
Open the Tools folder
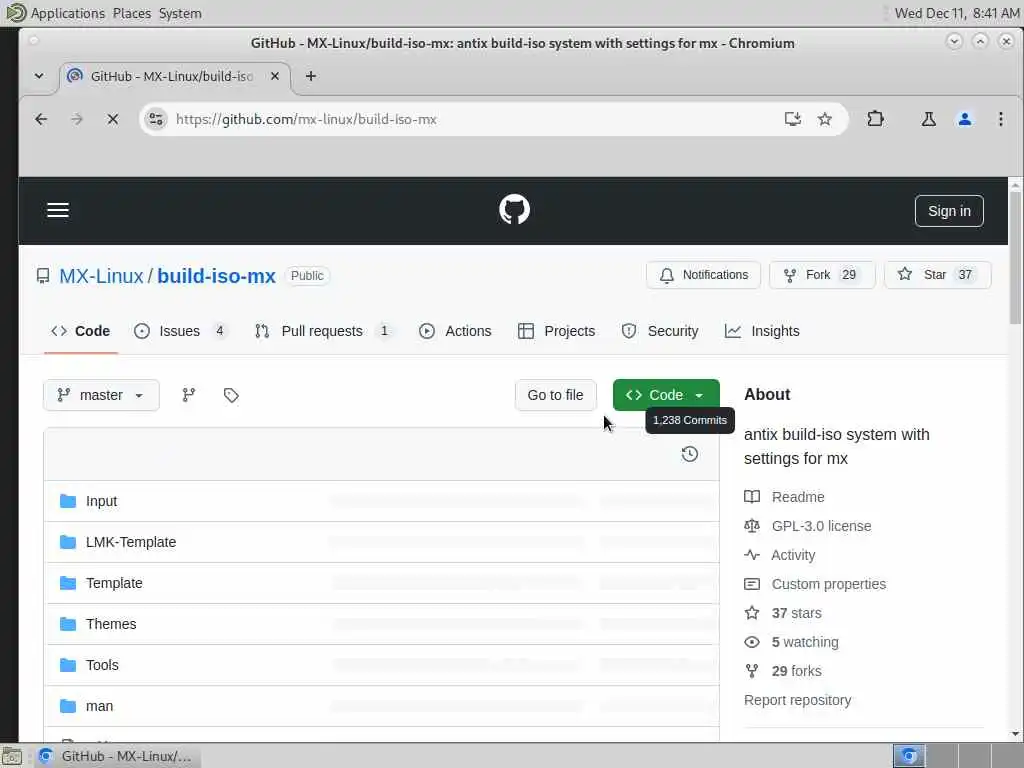click(x=102, y=665)
